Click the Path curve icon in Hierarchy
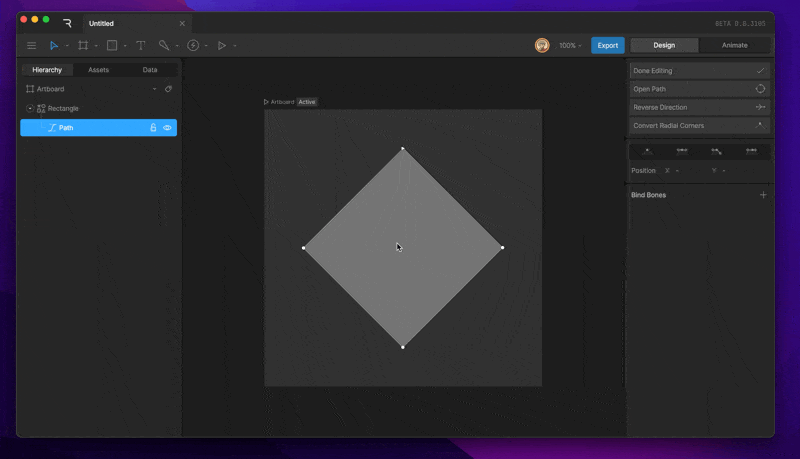Screen dimensions: 800x459 pyautogui.click(x=52, y=128)
